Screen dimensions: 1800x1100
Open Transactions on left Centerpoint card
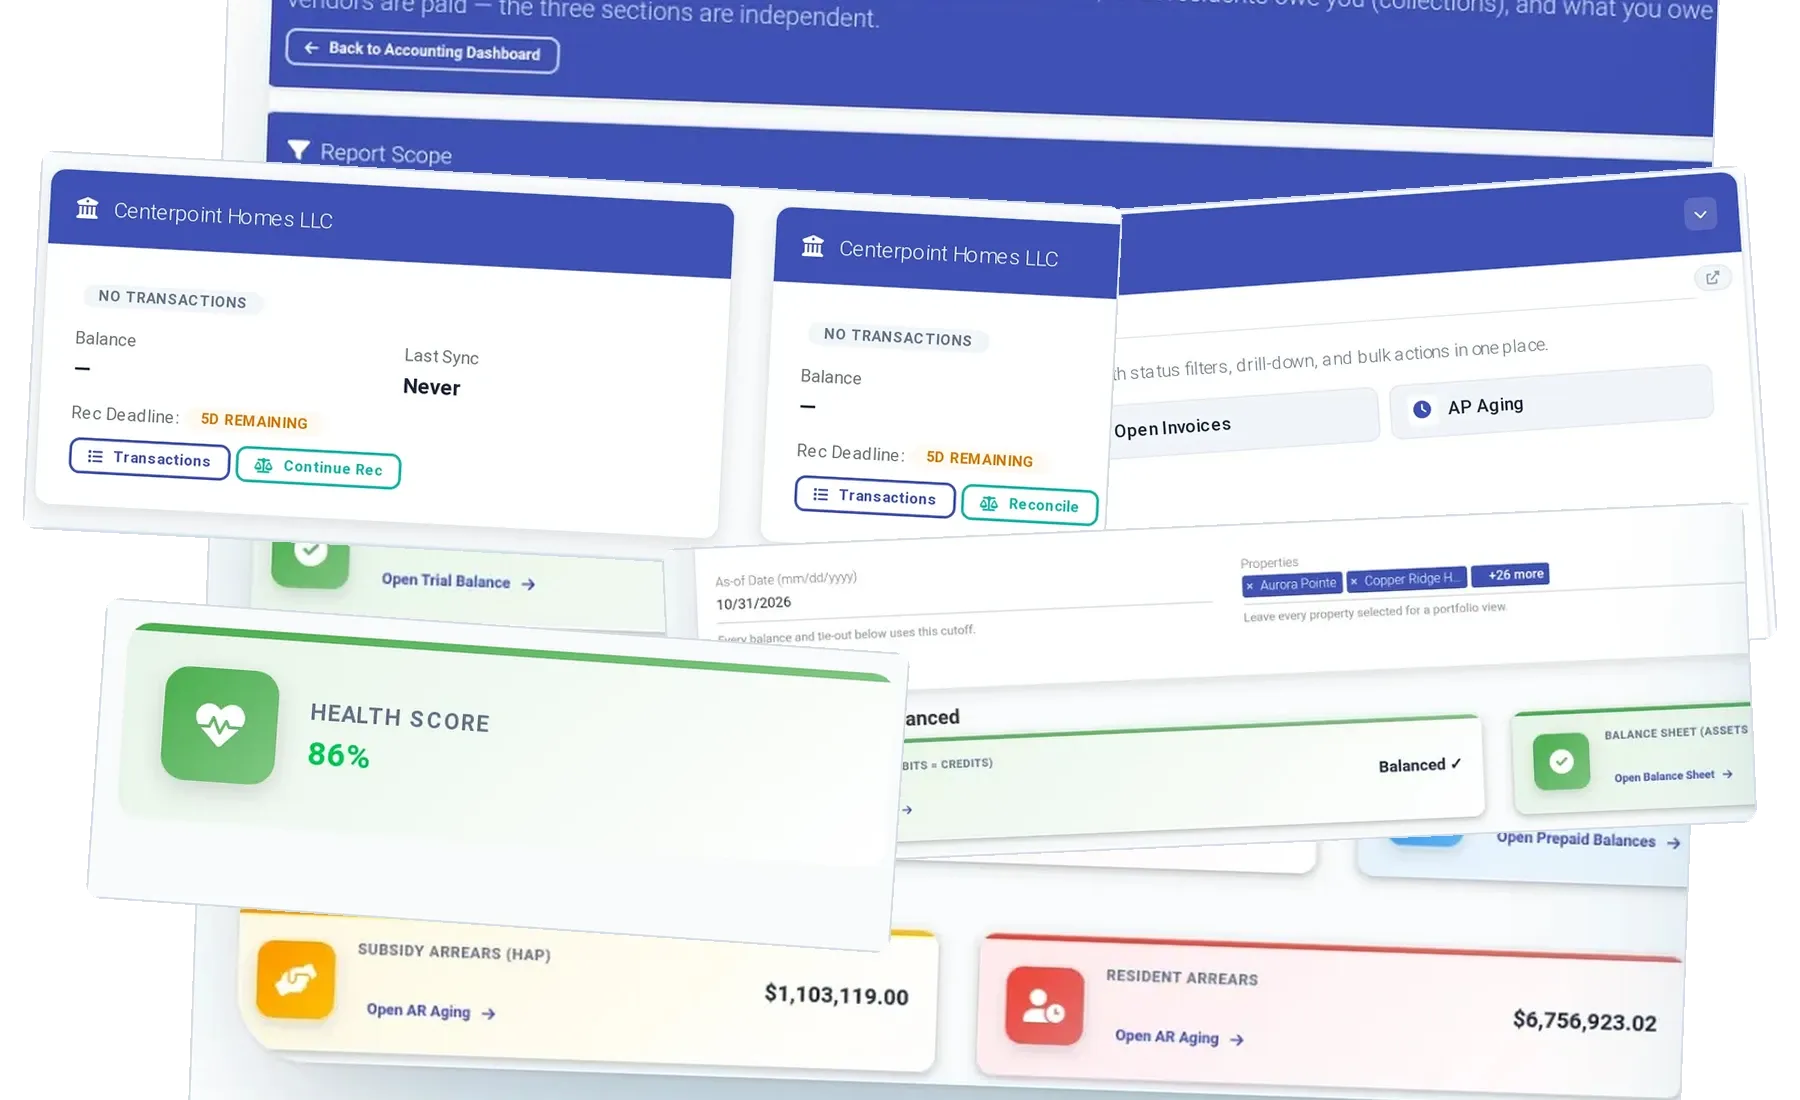(149, 458)
